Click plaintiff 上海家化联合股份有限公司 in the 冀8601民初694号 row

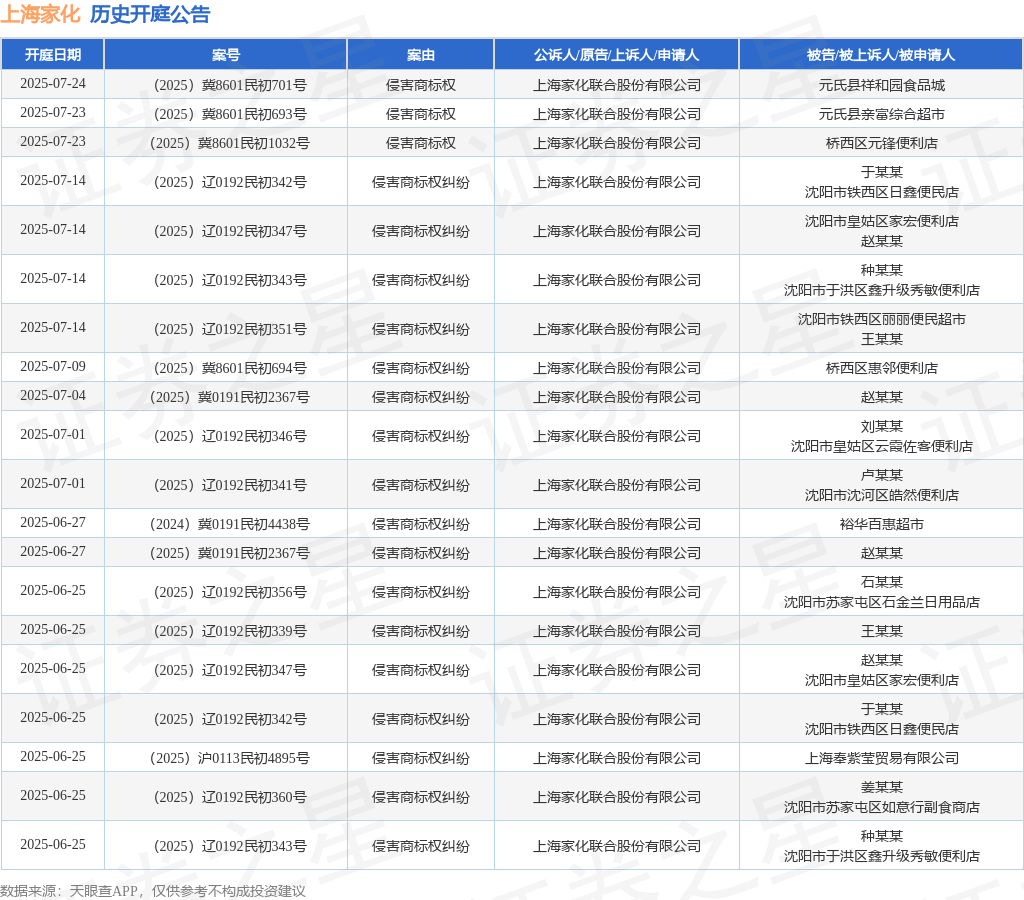click(616, 368)
